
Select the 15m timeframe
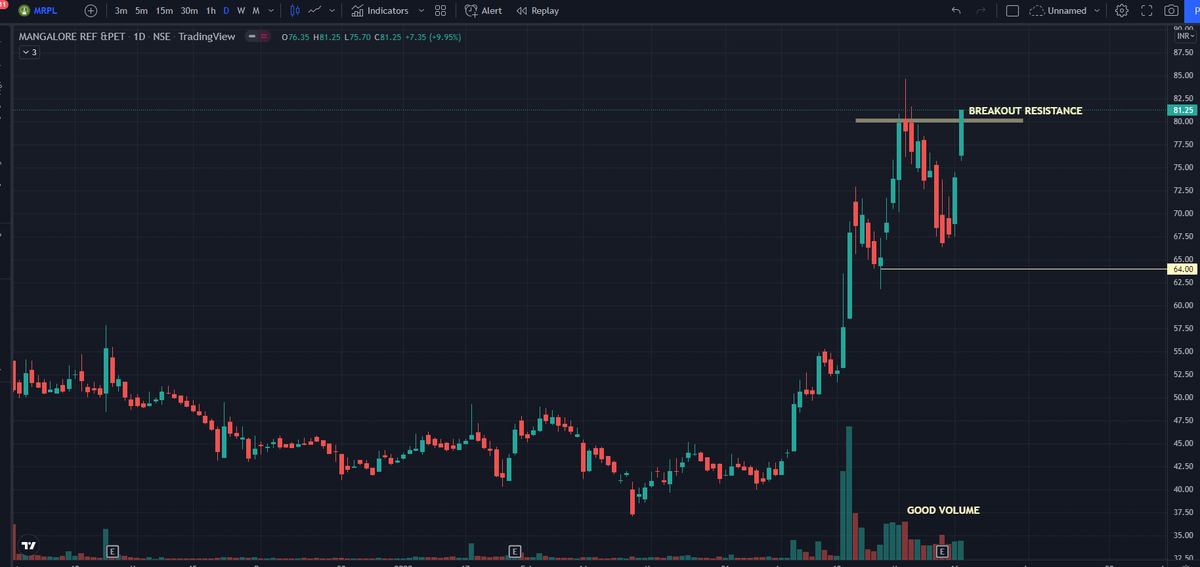tap(165, 10)
